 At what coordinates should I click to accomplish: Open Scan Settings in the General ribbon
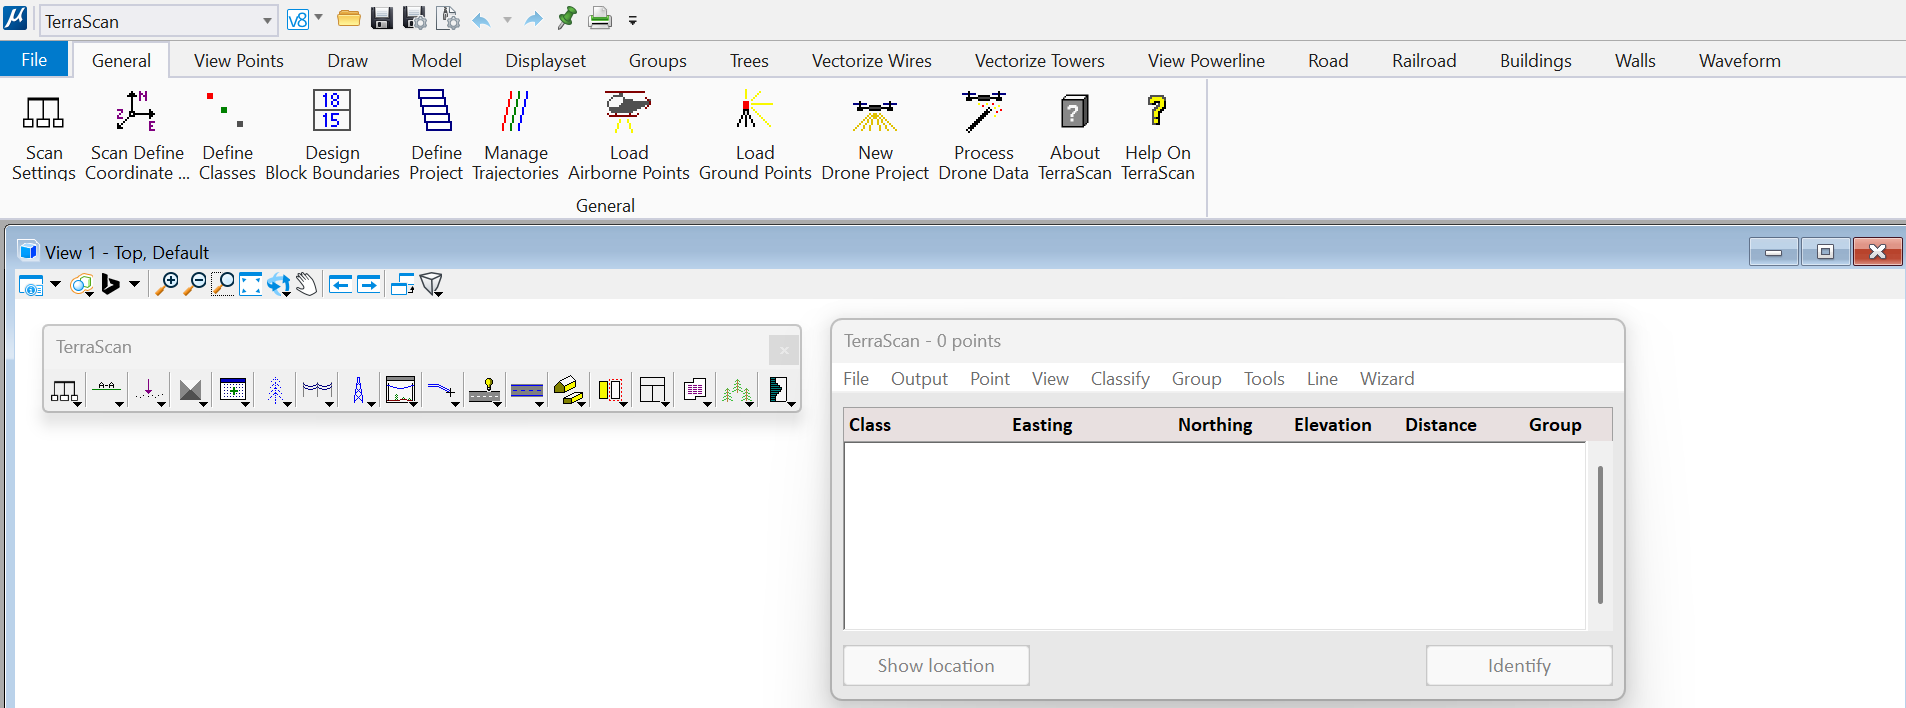pos(44,134)
